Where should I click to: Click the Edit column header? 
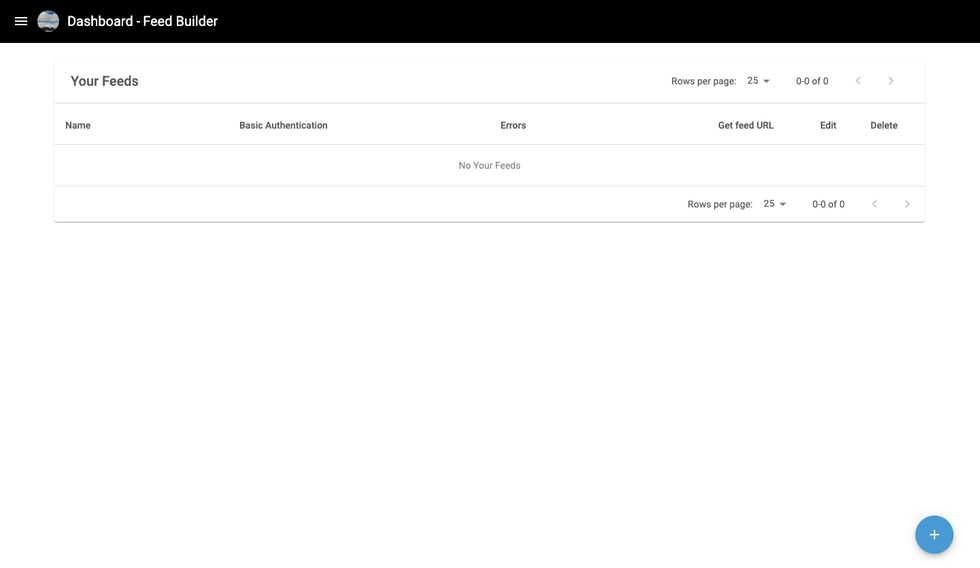coord(828,125)
